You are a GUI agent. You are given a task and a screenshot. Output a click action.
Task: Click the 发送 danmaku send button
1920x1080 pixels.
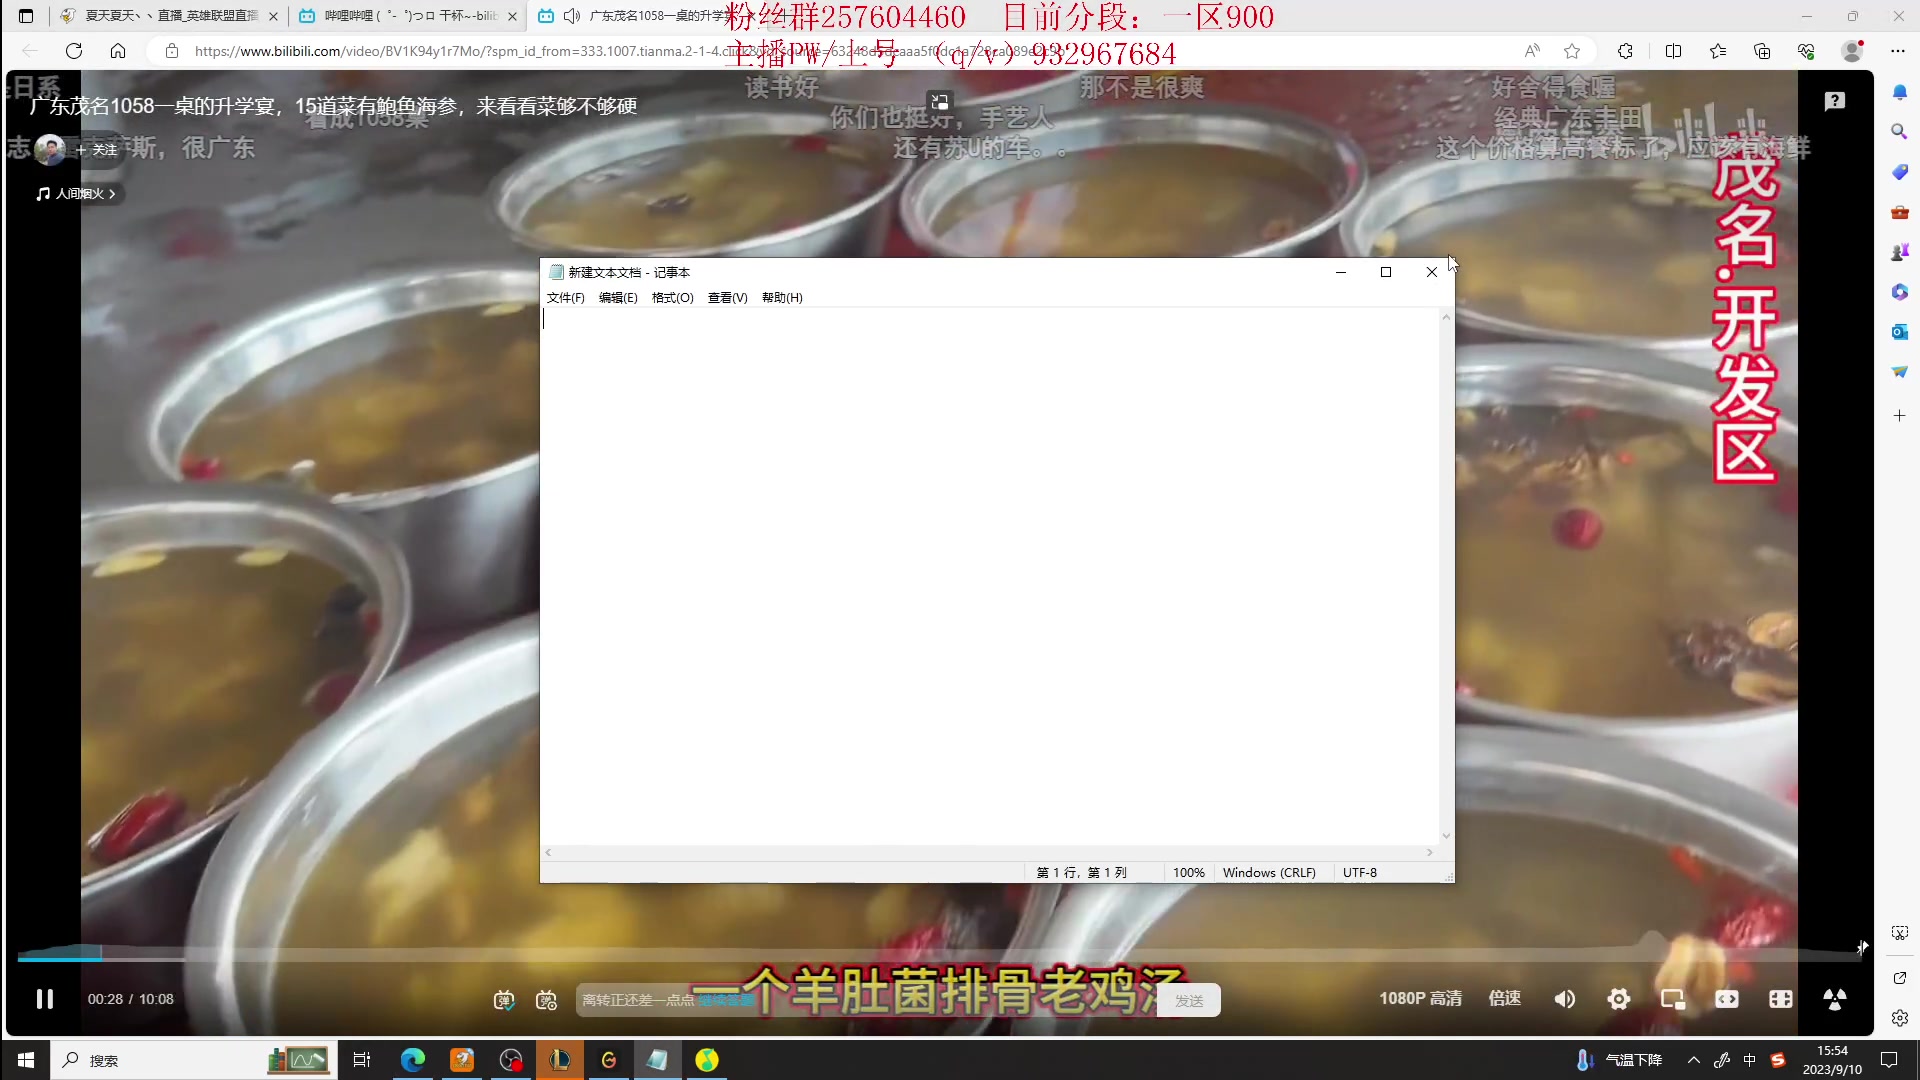pos(1188,1001)
